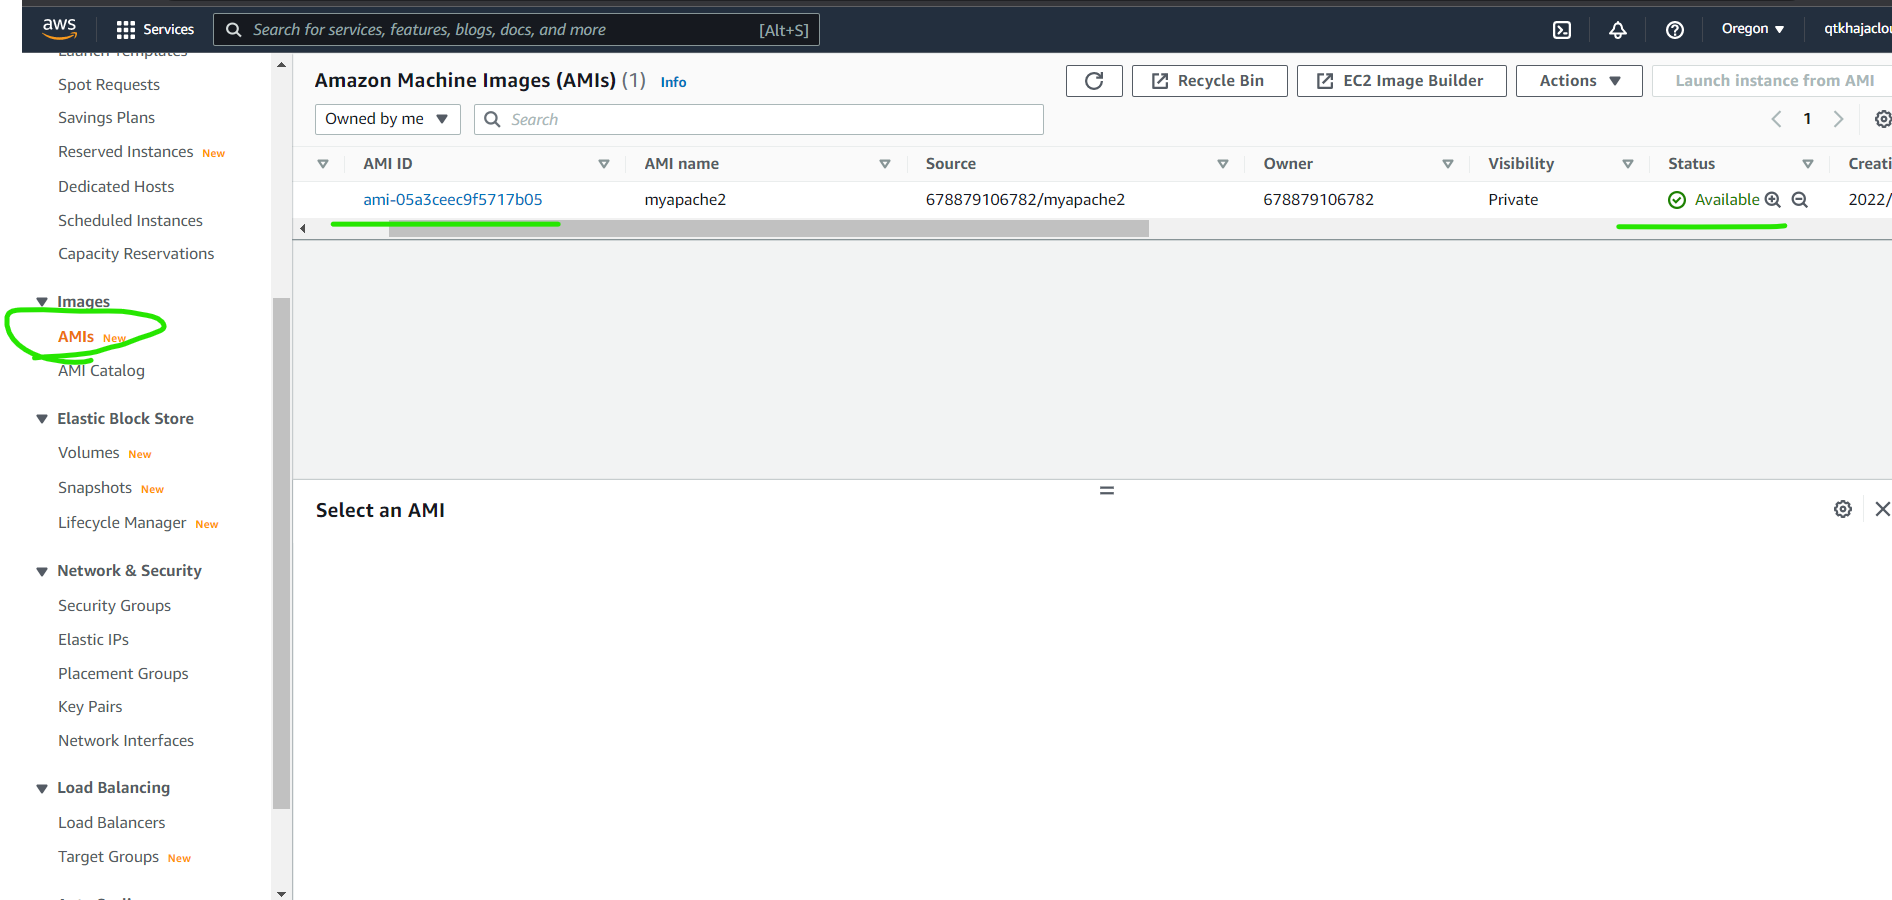The image size is (1892, 900).
Task: Open AMI Catalog in the sidebar
Action: tap(101, 371)
